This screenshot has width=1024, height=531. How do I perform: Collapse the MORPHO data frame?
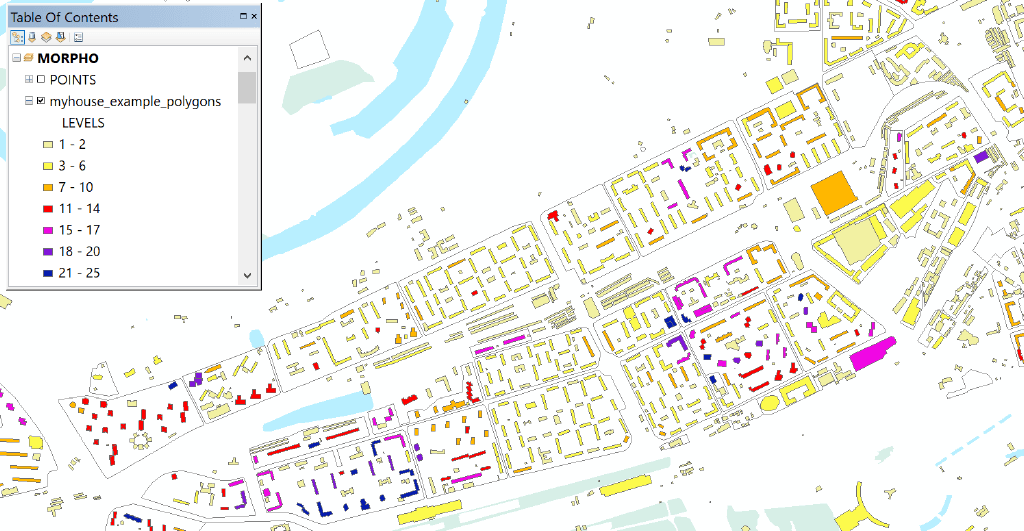pos(16,58)
